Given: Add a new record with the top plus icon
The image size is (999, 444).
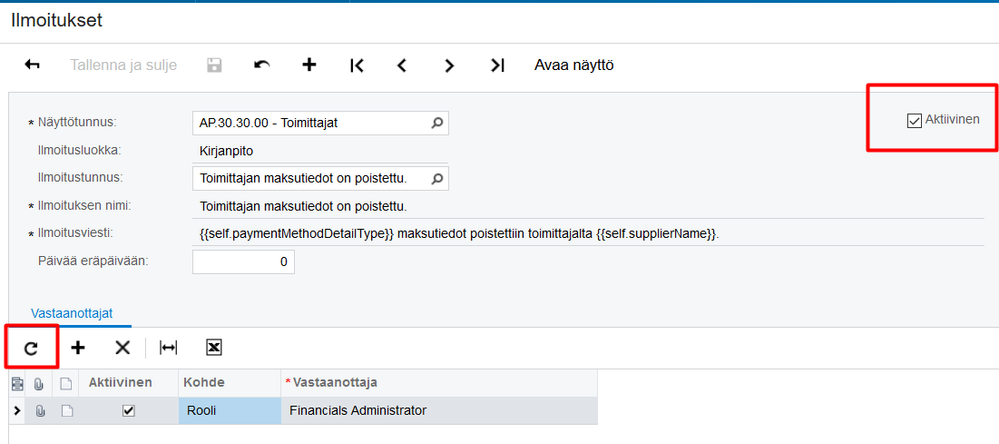Looking at the screenshot, I should [x=309, y=65].
